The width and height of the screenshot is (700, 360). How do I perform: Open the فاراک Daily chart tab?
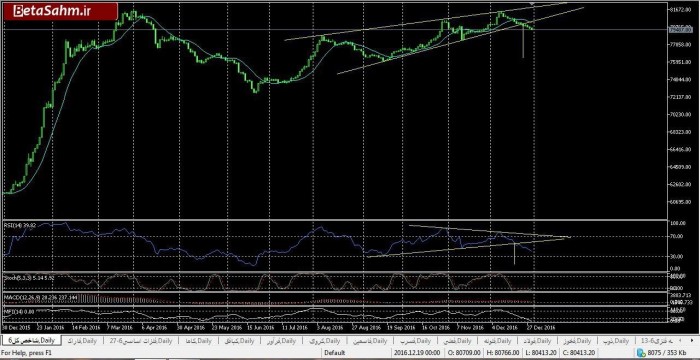click(83, 341)
